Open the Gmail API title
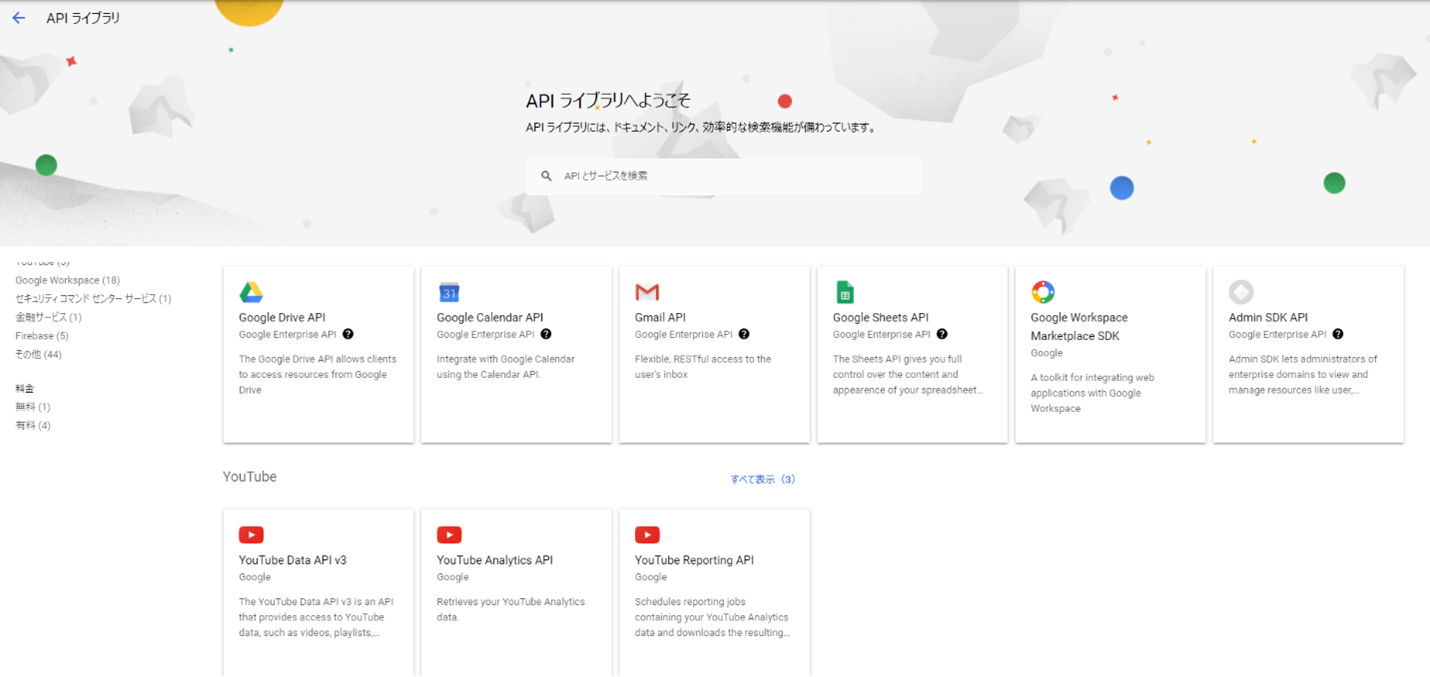Viewport: 1430px width, 677px height. [660, 318]
